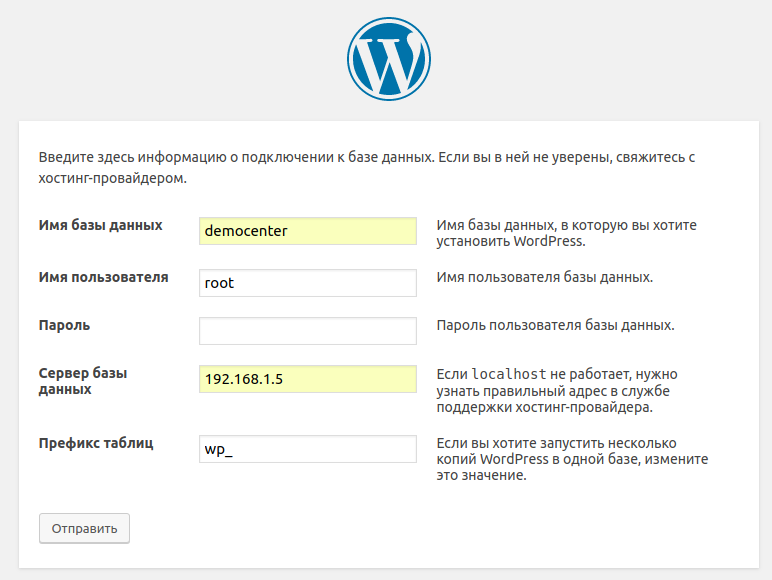Click the Префикс таблиц label
Viewport: 772px width, 580px height.
96,443
